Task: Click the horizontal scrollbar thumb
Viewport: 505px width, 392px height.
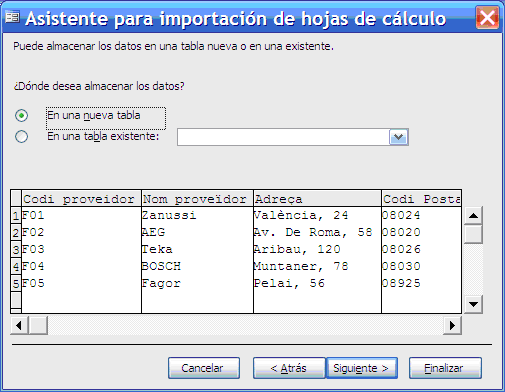Action: pyautogui.click(x=38, y=325)
